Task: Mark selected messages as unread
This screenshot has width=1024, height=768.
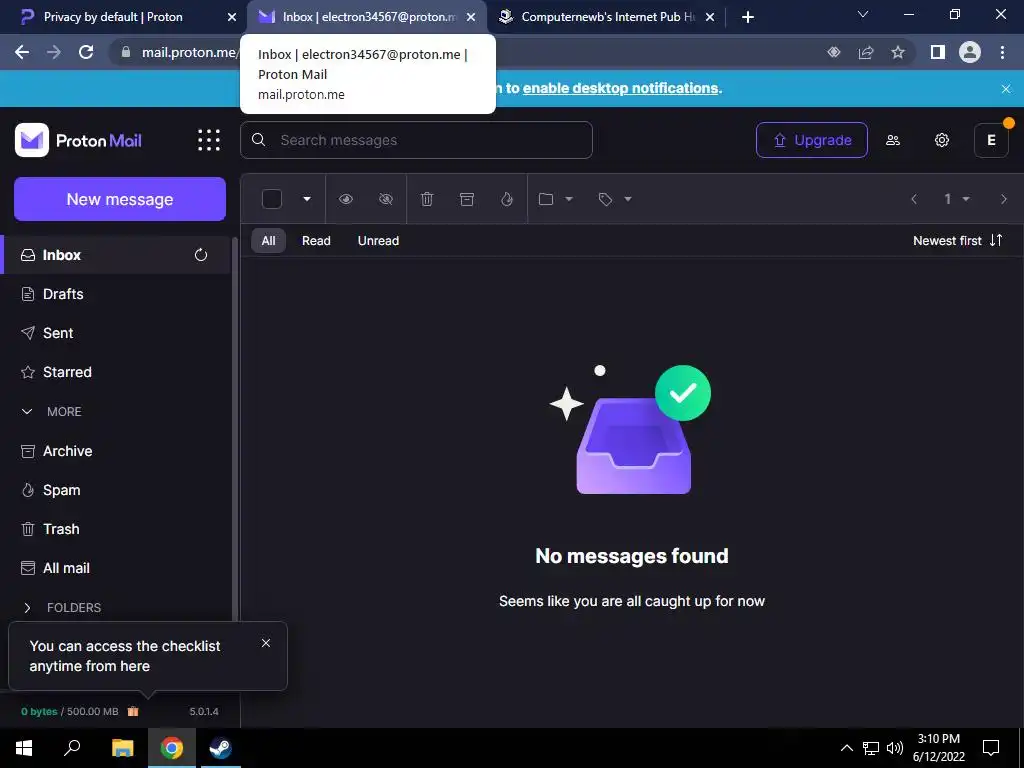Action: [x=386, y=199]
